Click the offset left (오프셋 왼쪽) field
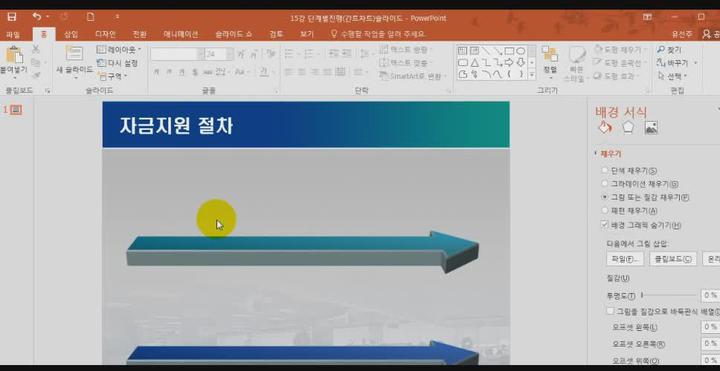Screen dimensions: 720x371 click(x=710, y=326)
